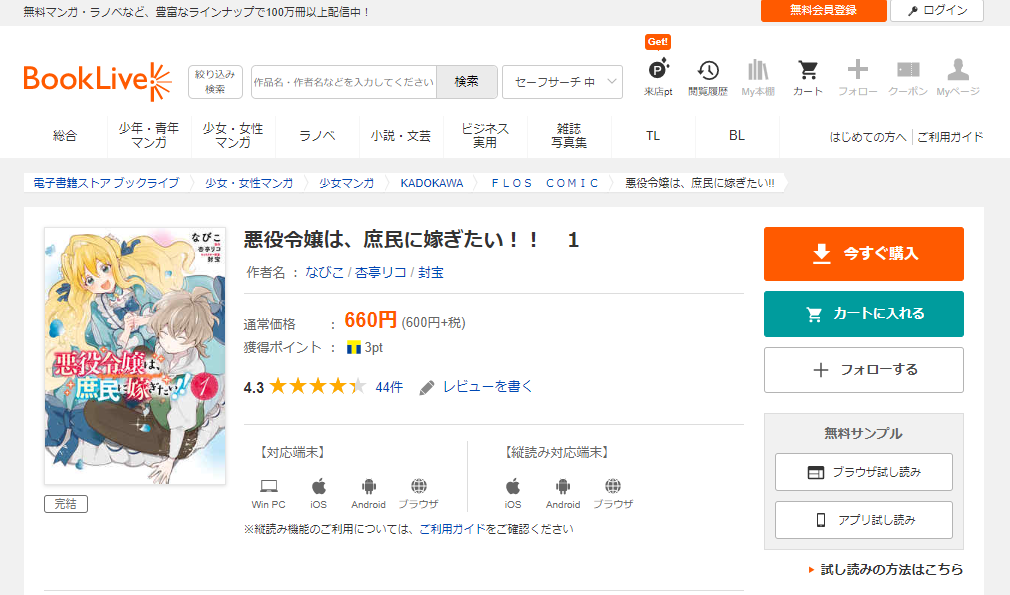Image resolution: width=1010 pixels, height=595 pixels.
Task: Select the 少女・女性マンガ category tab
Action: 232,136
